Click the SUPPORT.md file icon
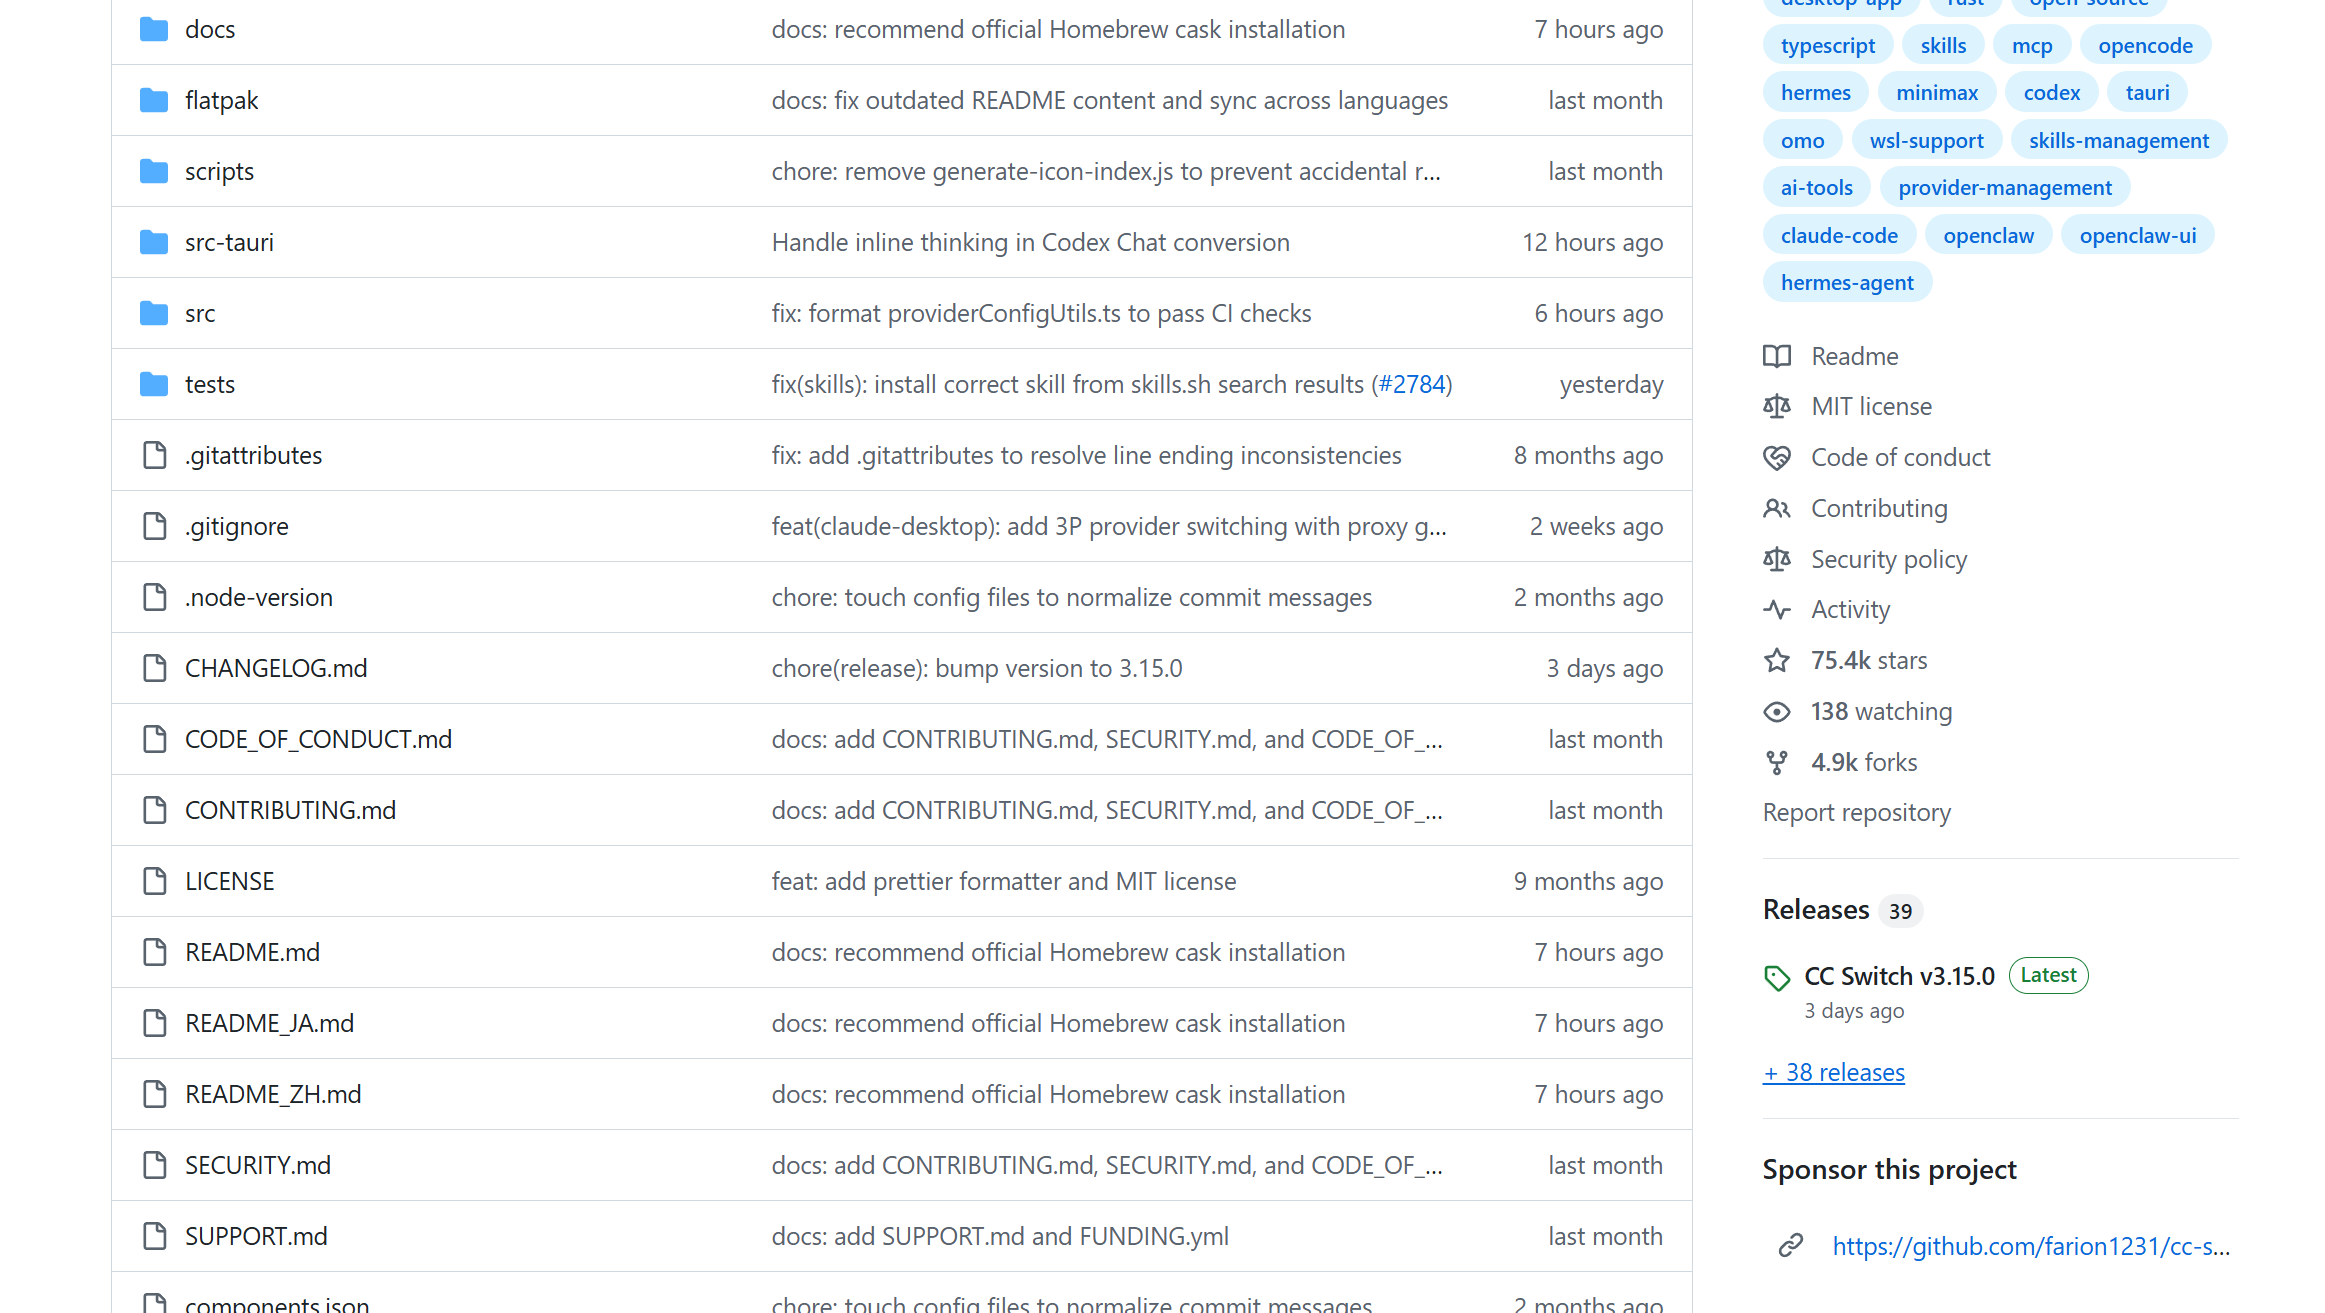Viewport: 2325px width, 1313px height. 155,1236
